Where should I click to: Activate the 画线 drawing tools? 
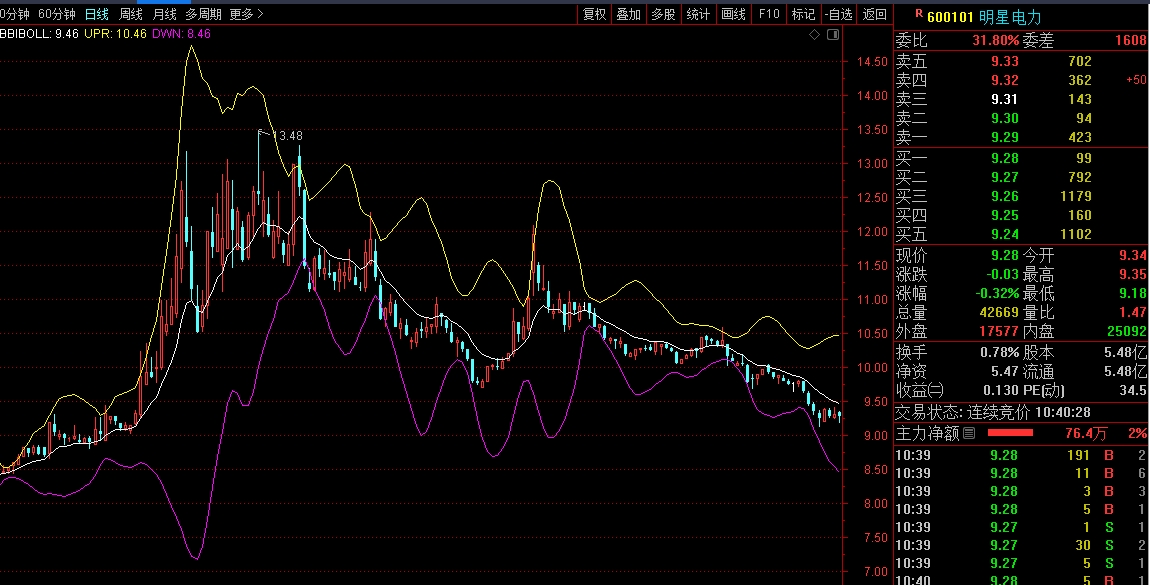734,14
